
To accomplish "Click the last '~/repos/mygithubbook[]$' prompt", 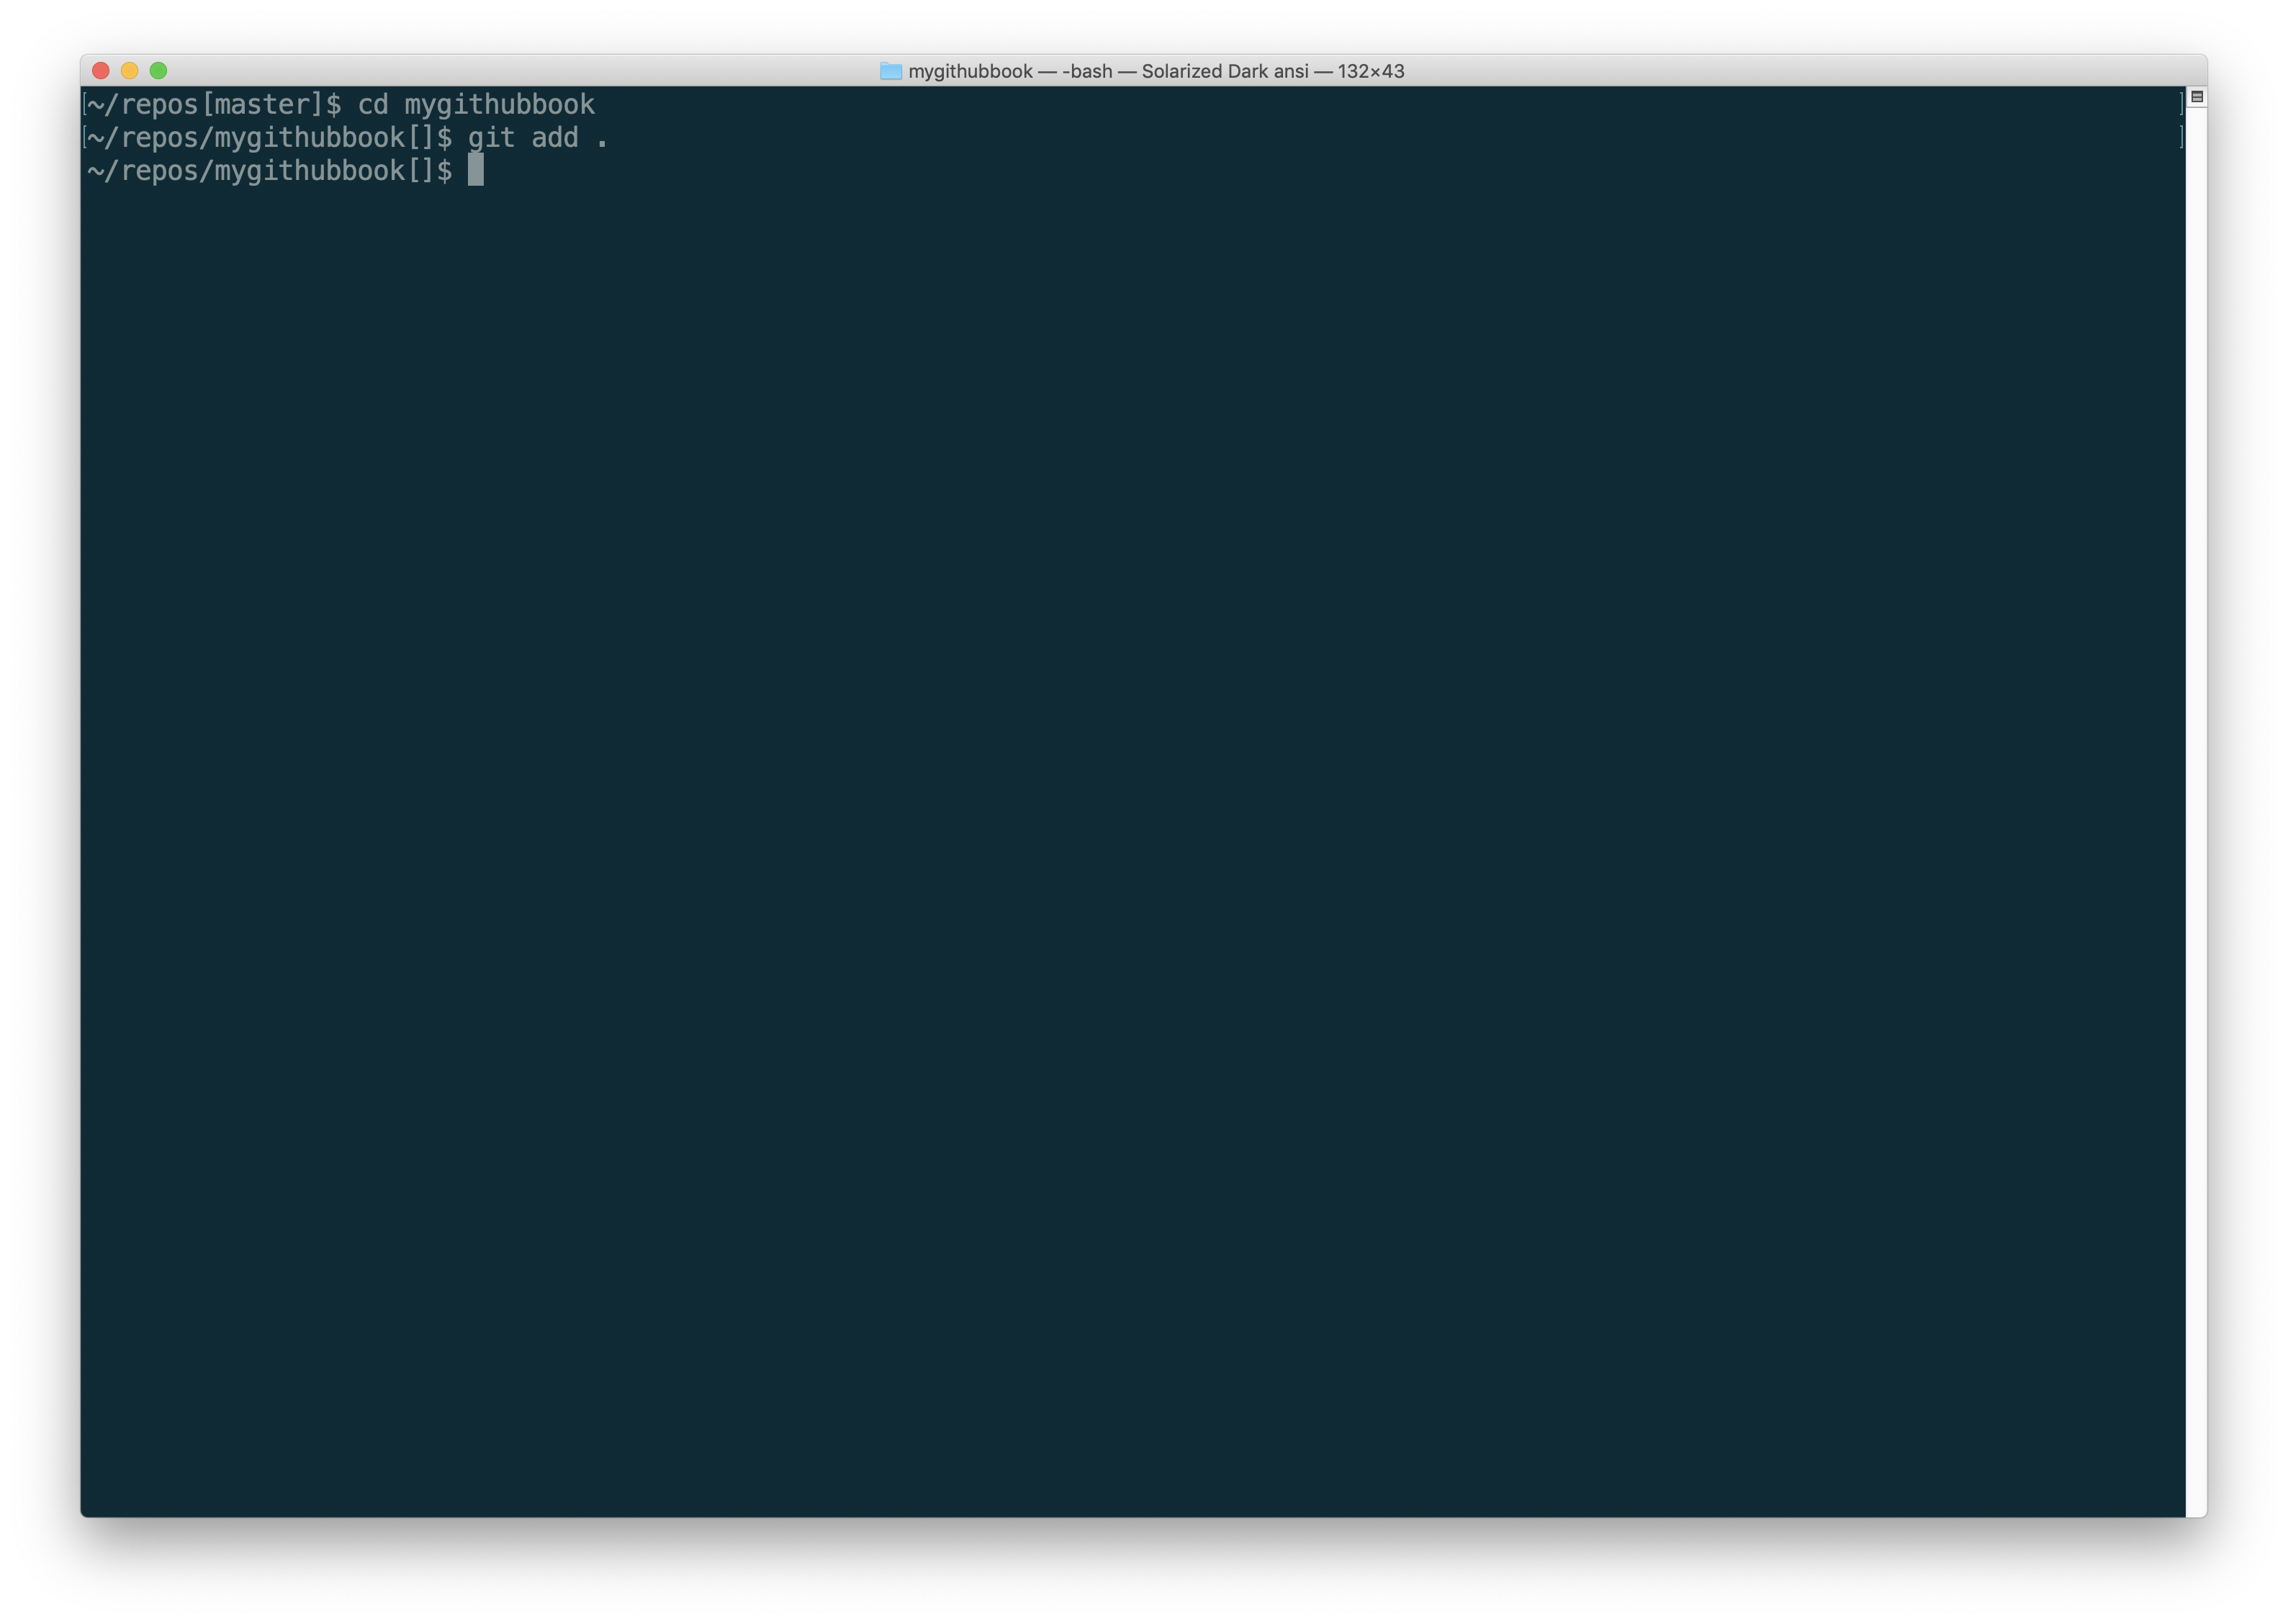I will [x=270, y=171].
